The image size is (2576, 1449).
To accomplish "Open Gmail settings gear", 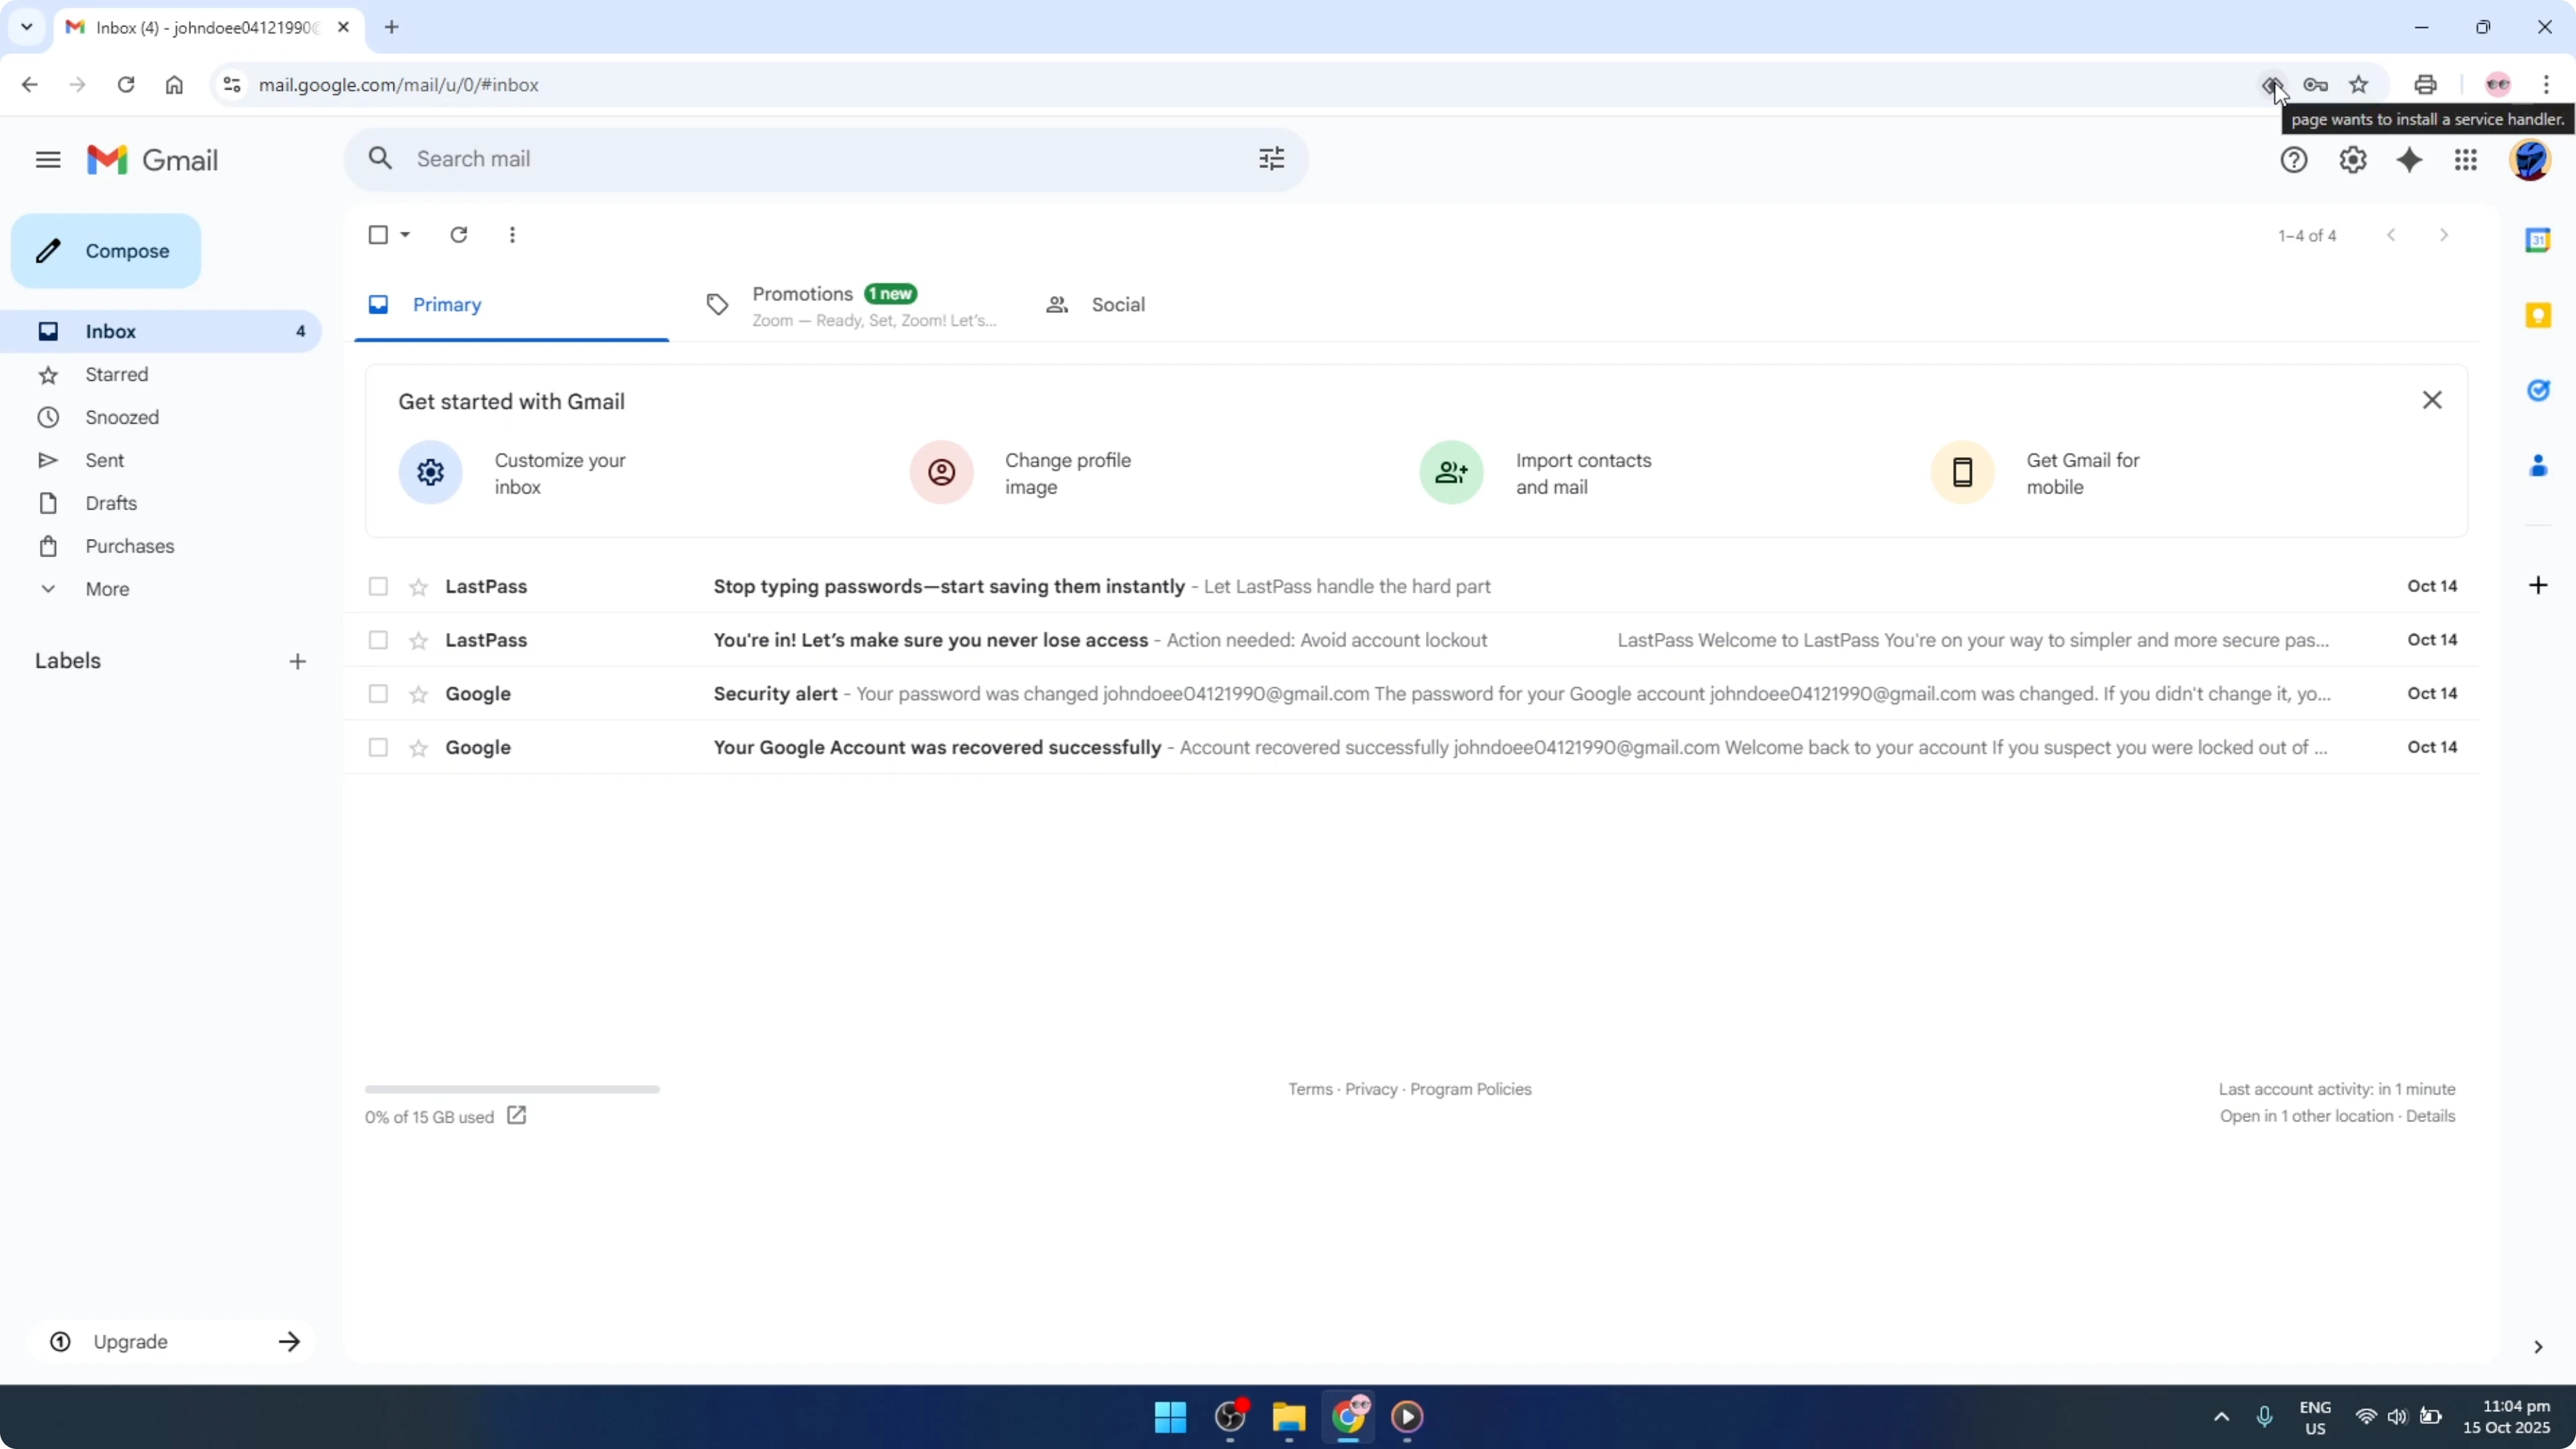I will click(x=2353, y=160).
